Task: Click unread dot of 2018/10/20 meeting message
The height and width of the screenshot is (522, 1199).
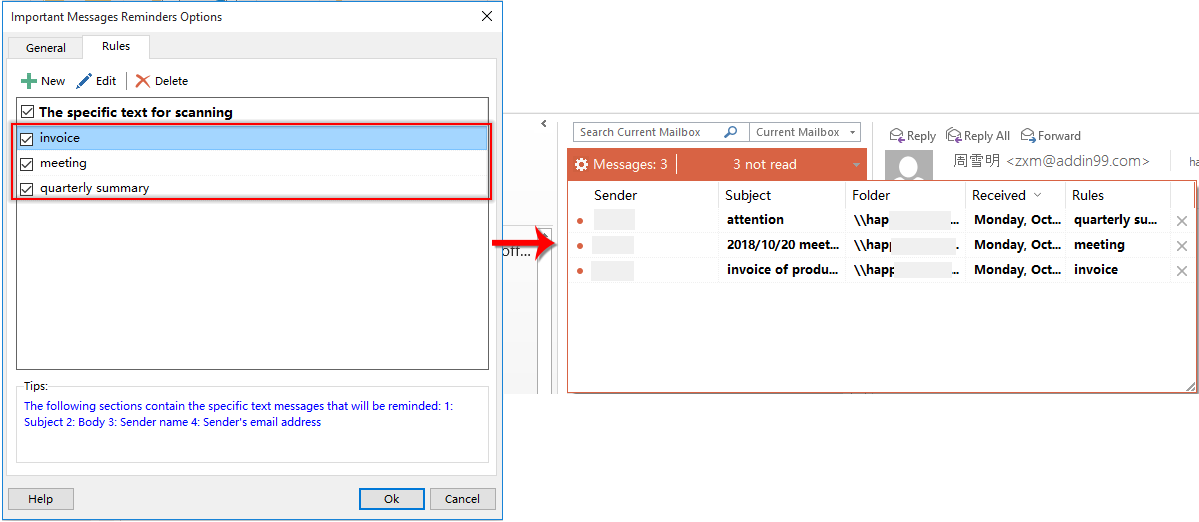Action: (x=580, y=246)
